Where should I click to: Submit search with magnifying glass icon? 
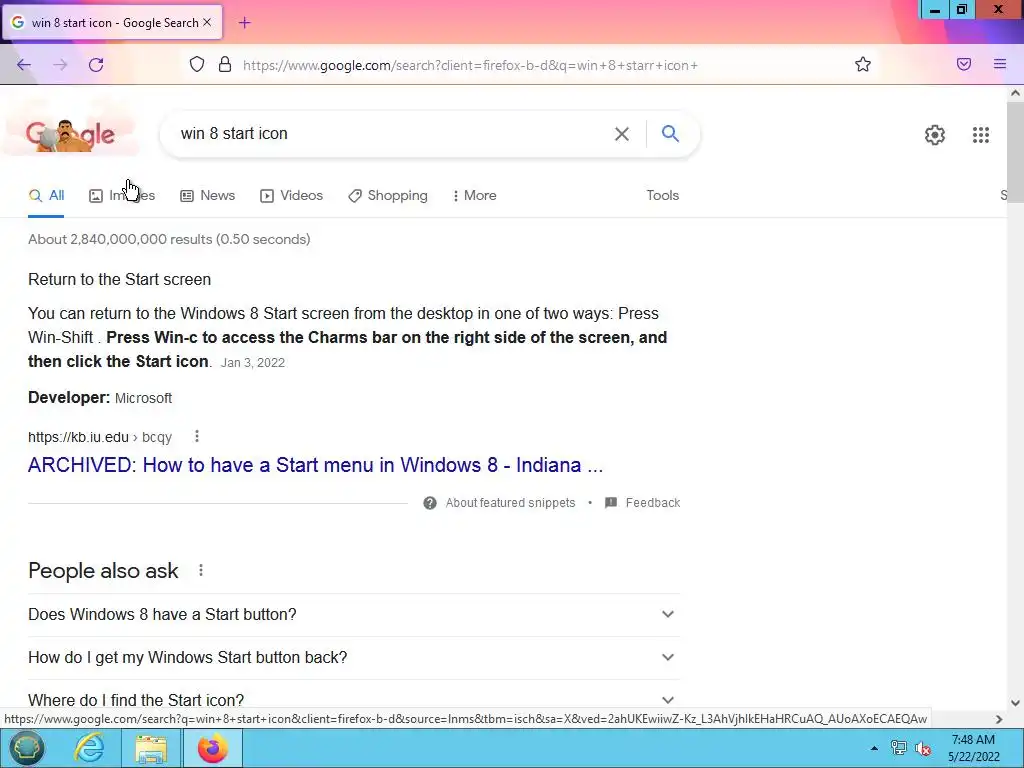click(670, 133)
